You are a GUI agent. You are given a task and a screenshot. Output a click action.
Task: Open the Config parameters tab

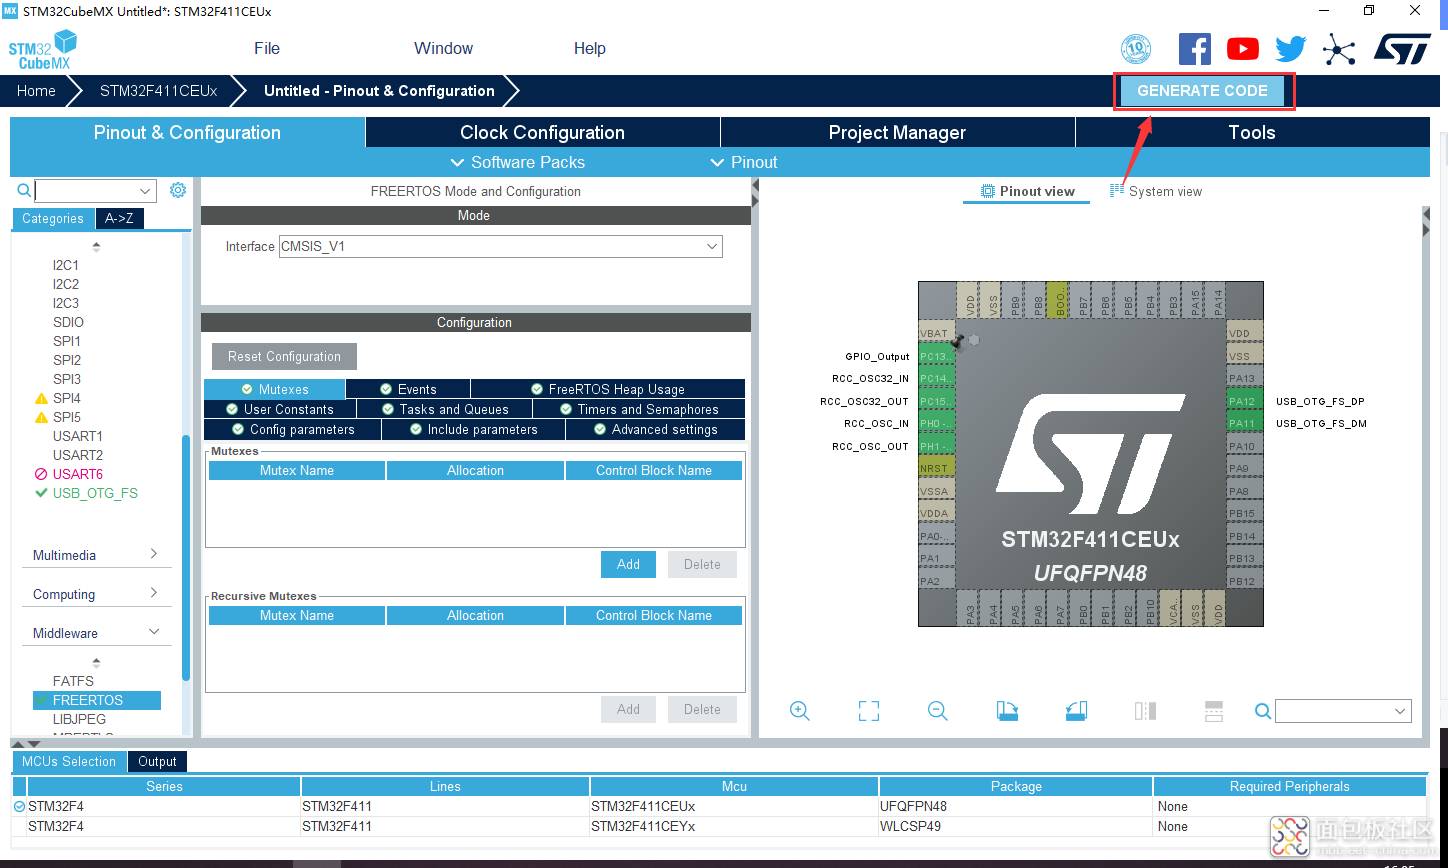pyautogui.click(x=292, y=429)
